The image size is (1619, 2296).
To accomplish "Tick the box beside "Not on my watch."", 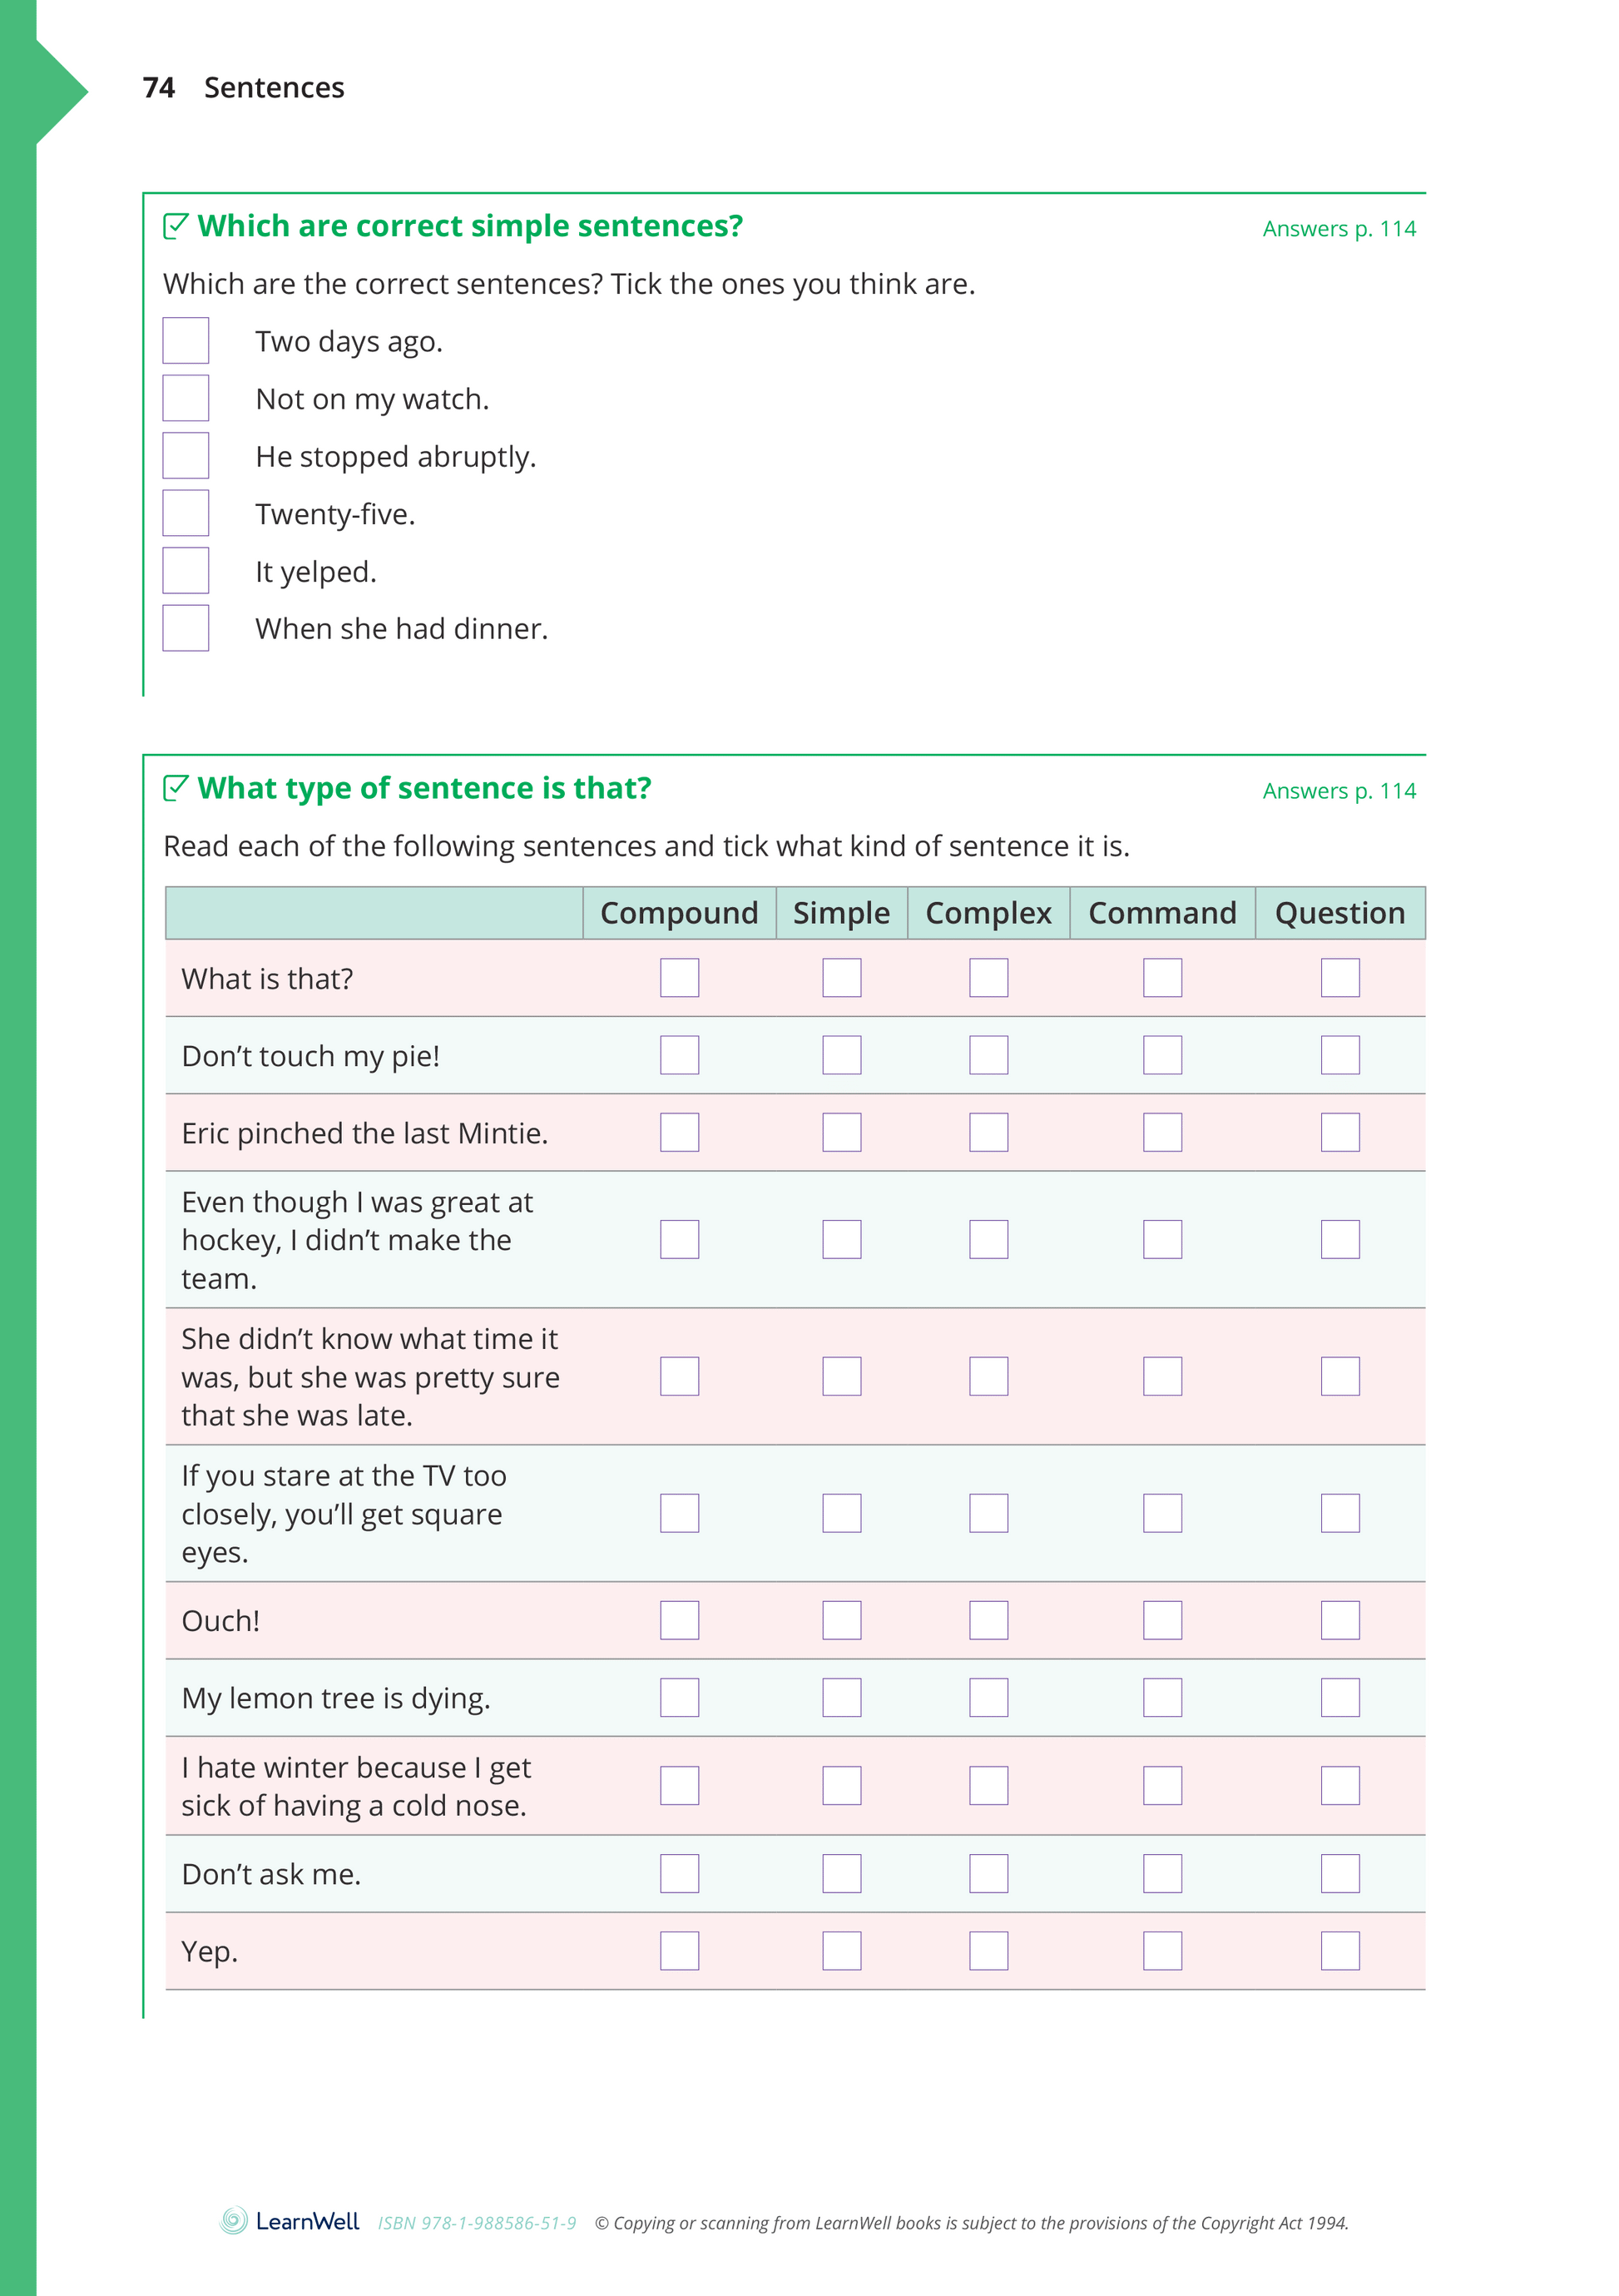I will coord(186,398).
